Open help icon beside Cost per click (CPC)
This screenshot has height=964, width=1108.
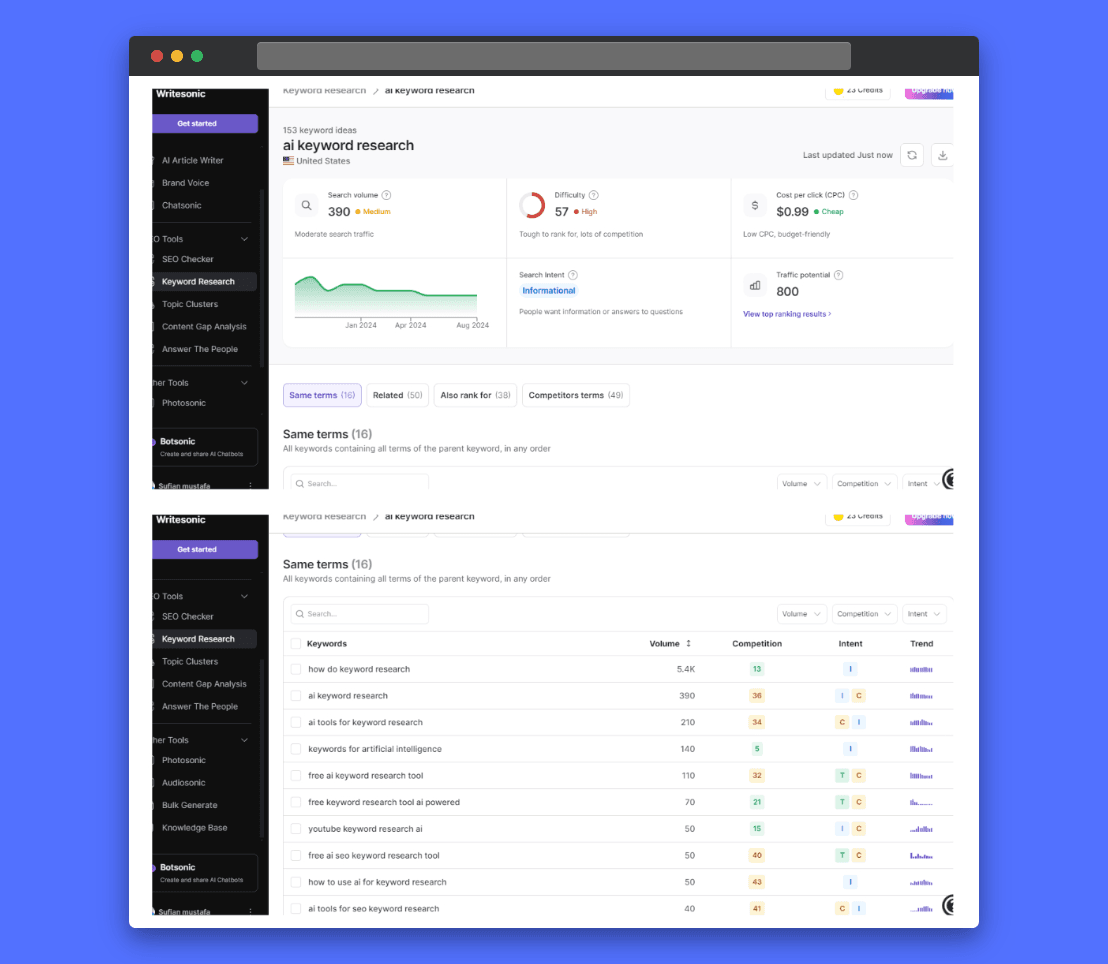(854, 195)
